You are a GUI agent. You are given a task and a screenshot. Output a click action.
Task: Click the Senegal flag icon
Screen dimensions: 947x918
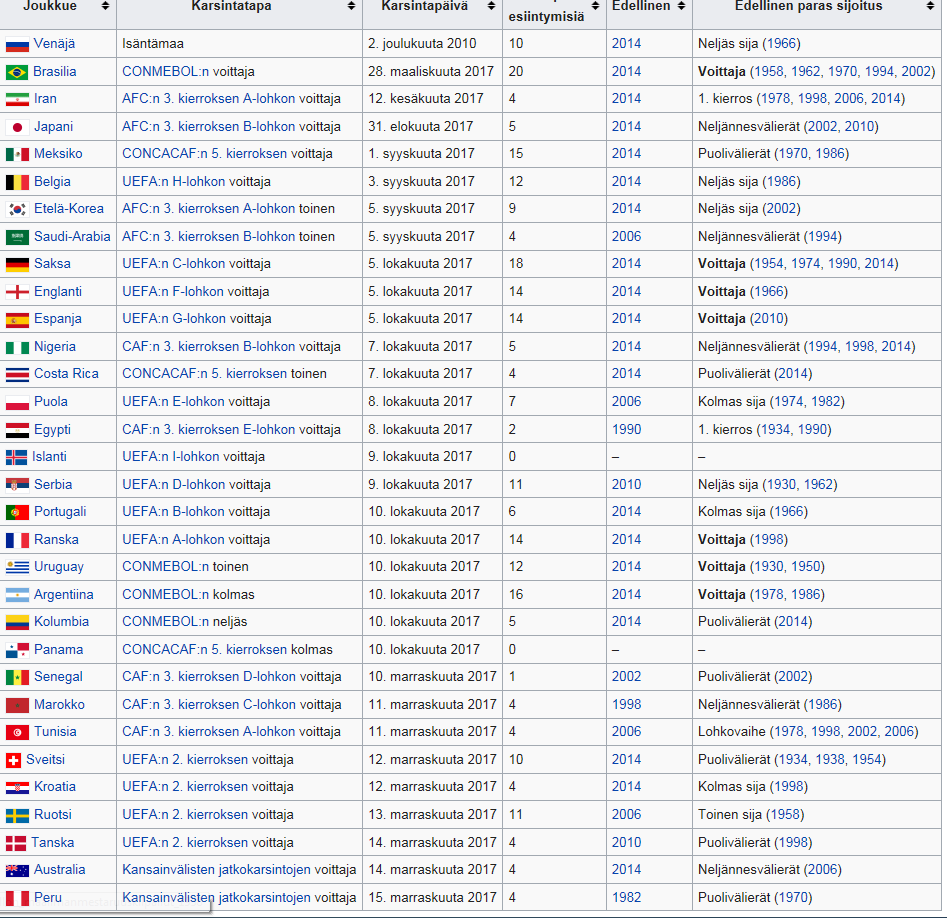pyautogui.click(x=17, y=677)
